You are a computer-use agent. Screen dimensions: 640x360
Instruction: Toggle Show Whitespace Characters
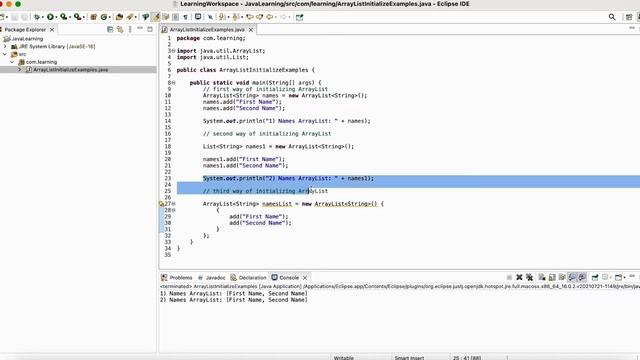185,17
